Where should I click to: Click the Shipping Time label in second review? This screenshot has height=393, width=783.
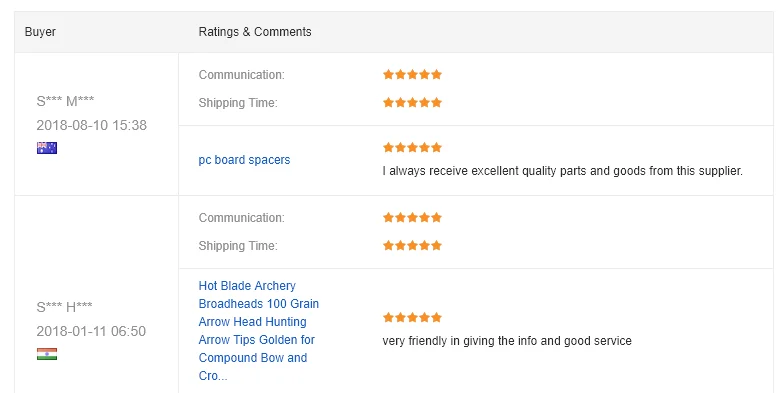(238, 246)
